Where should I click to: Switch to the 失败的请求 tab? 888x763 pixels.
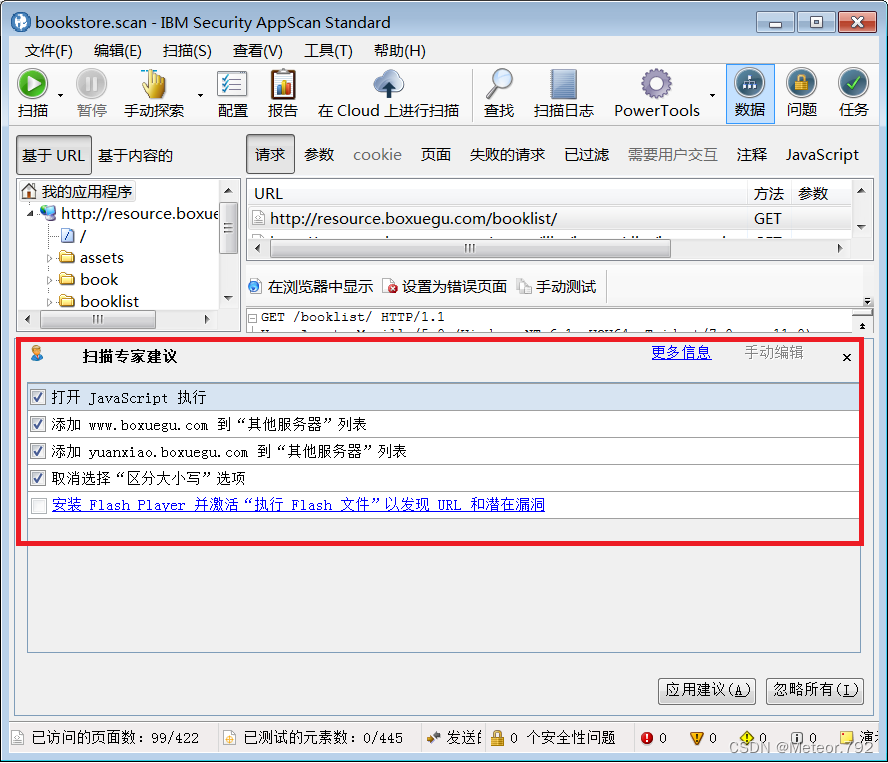click(507, 154)
